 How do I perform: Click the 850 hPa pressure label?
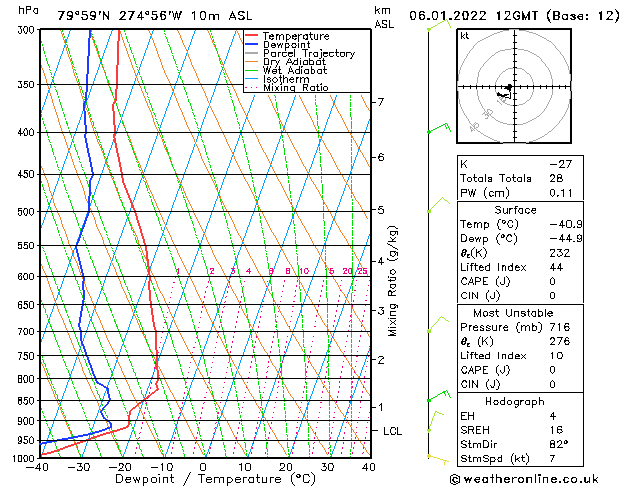[x=28, y=401]
